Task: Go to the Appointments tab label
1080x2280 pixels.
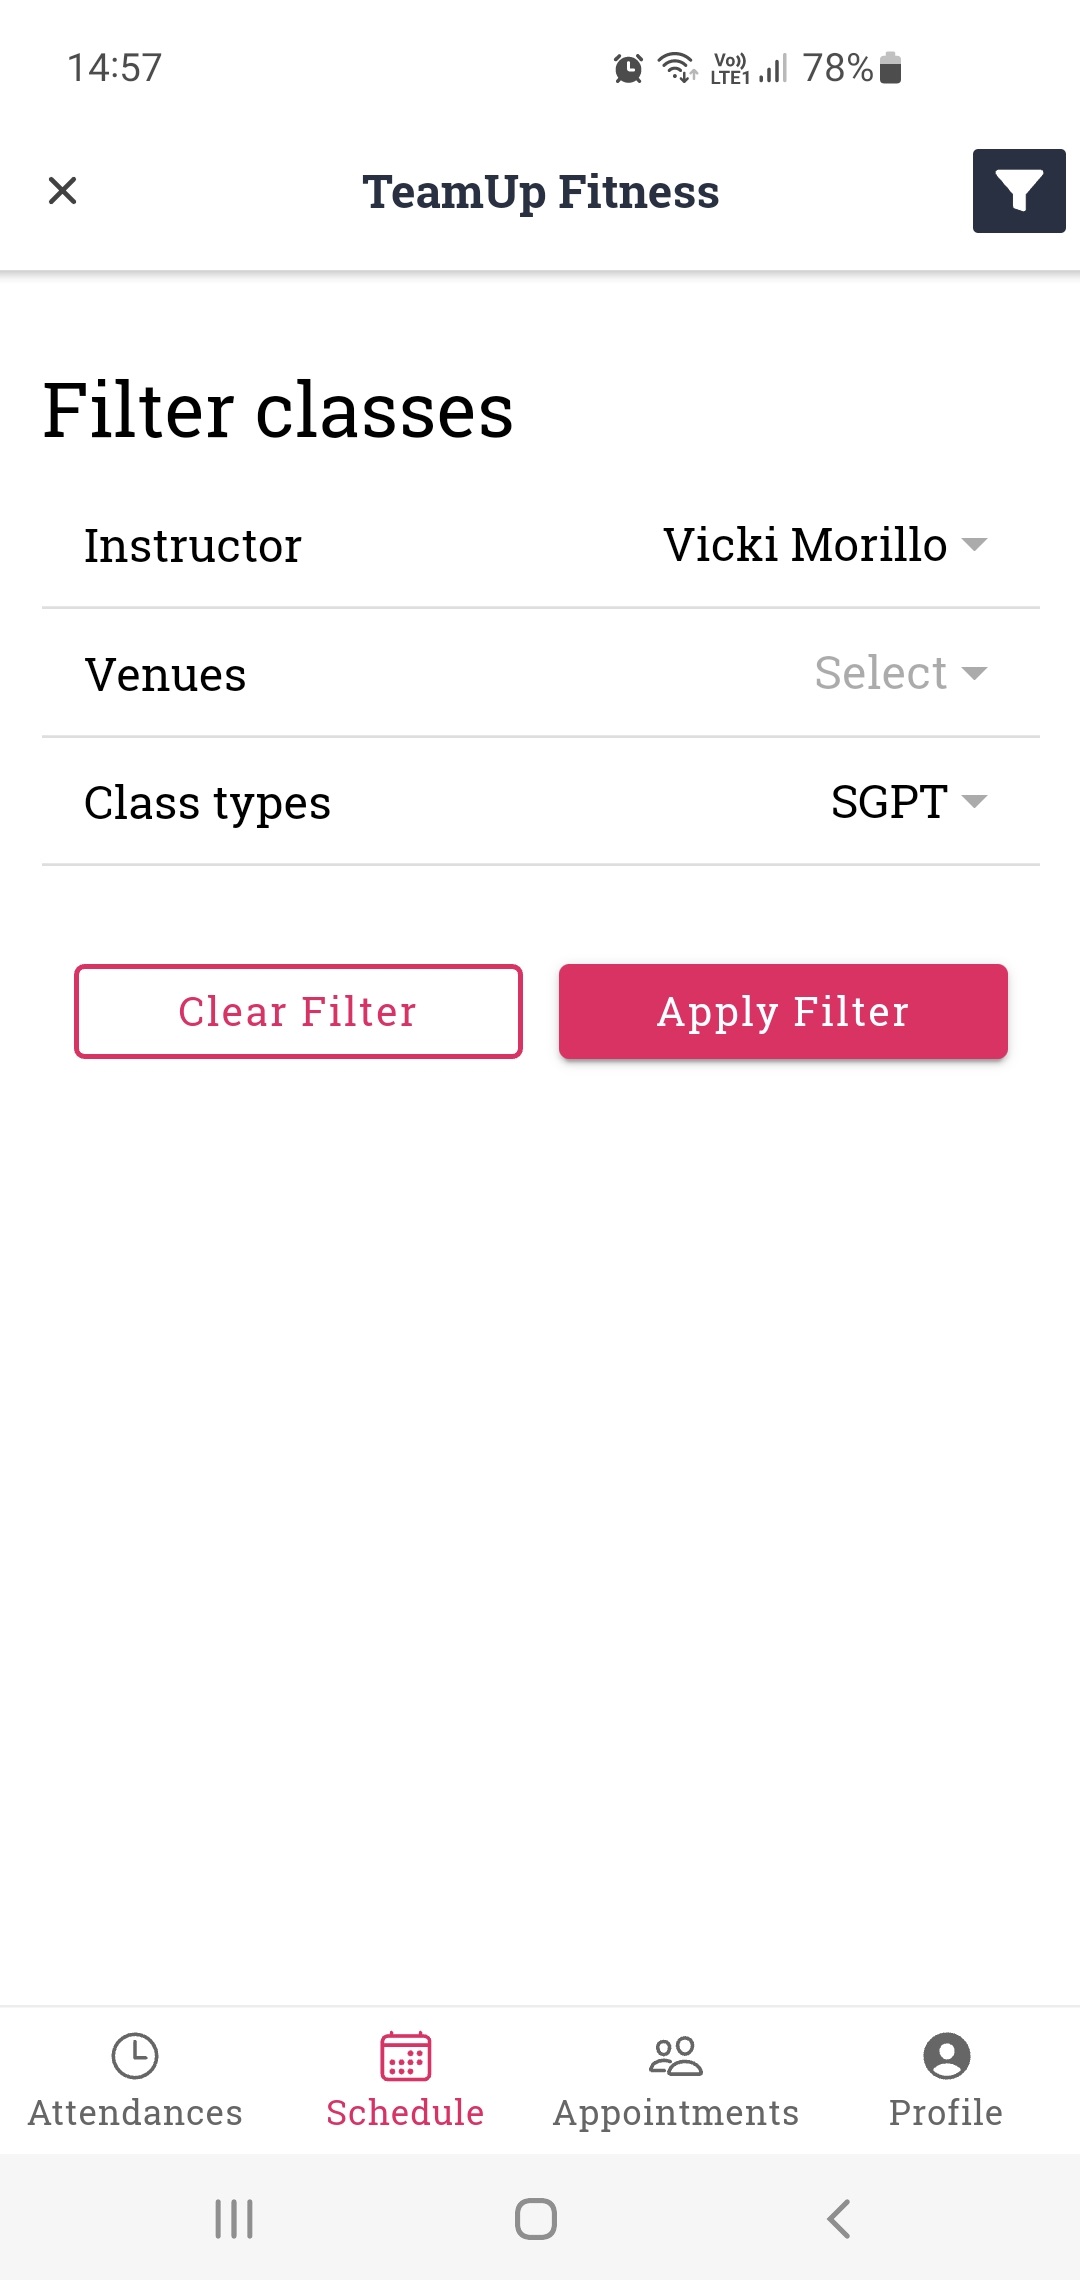Action: pyautogui.click(x=676, y=2112)
